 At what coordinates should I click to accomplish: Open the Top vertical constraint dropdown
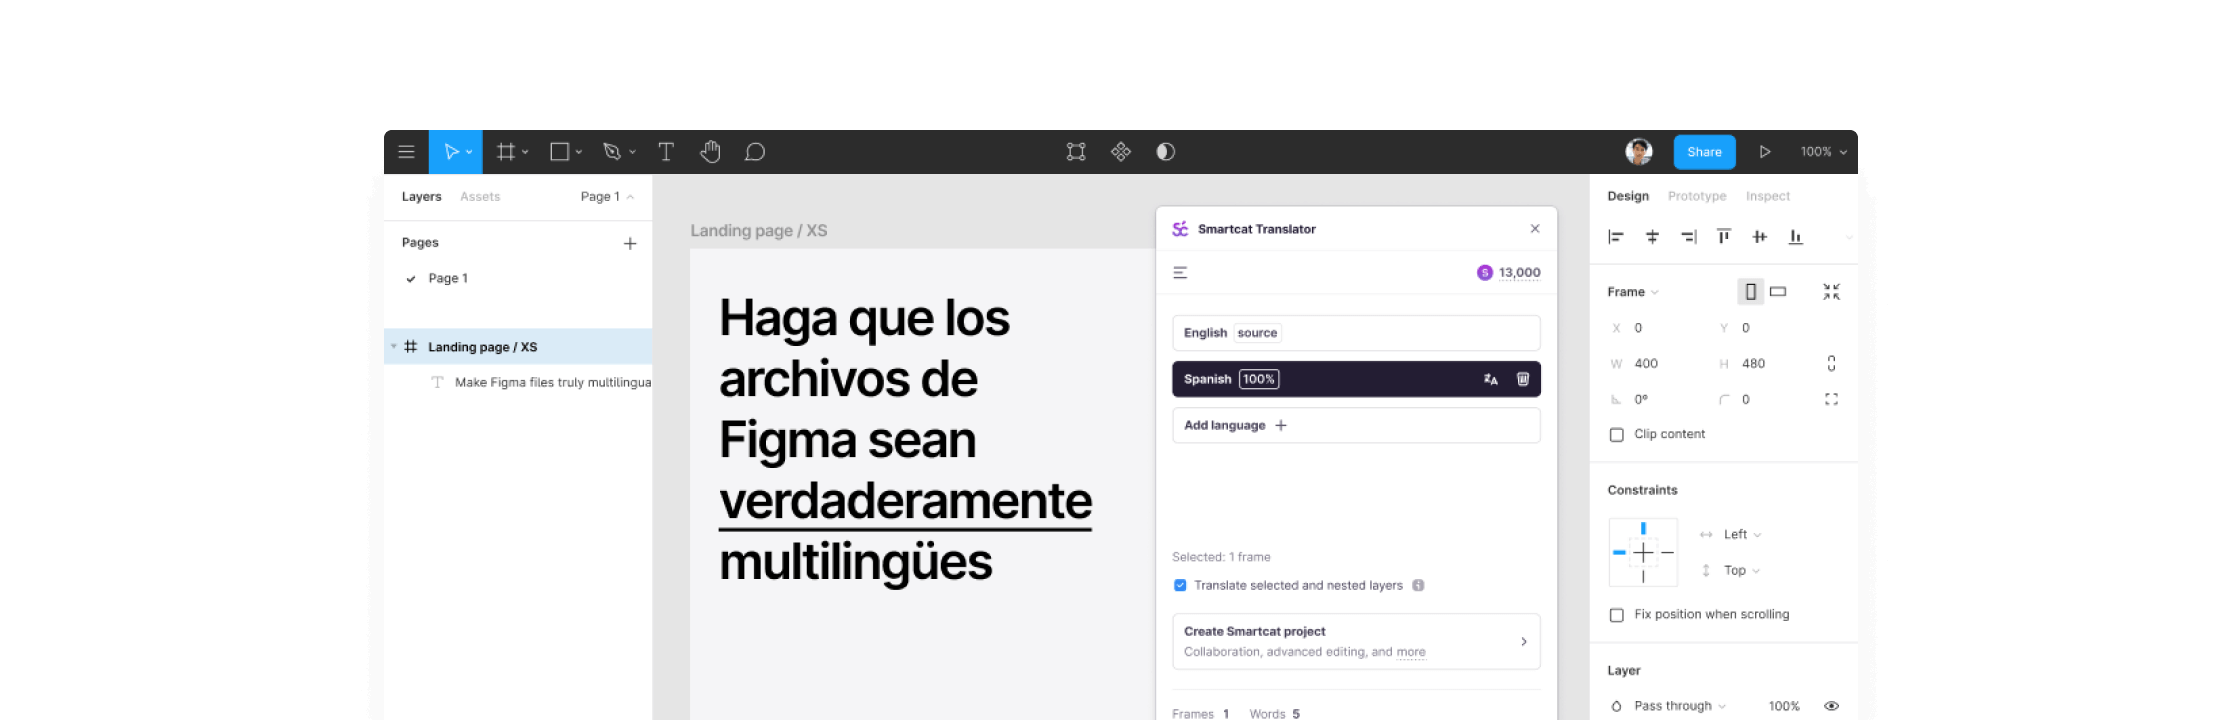(1741, 571)
